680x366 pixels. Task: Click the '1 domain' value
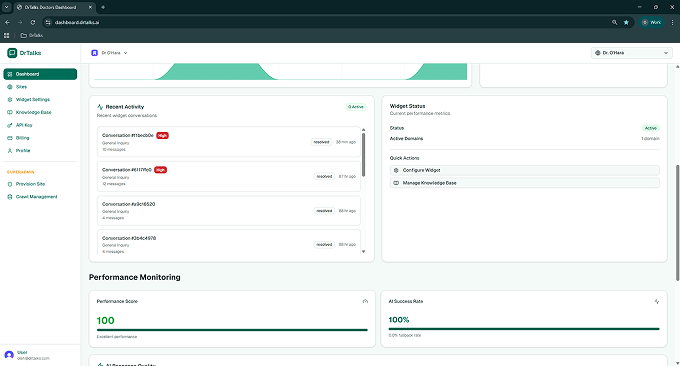tap(651, 139)
